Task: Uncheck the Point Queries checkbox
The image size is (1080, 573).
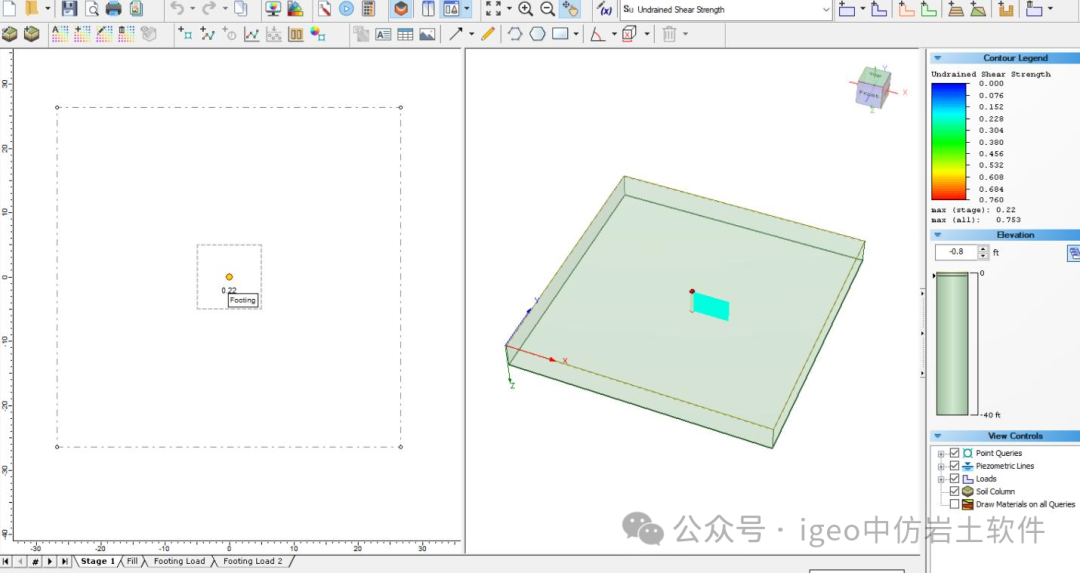Action: [x=954, y=452]
